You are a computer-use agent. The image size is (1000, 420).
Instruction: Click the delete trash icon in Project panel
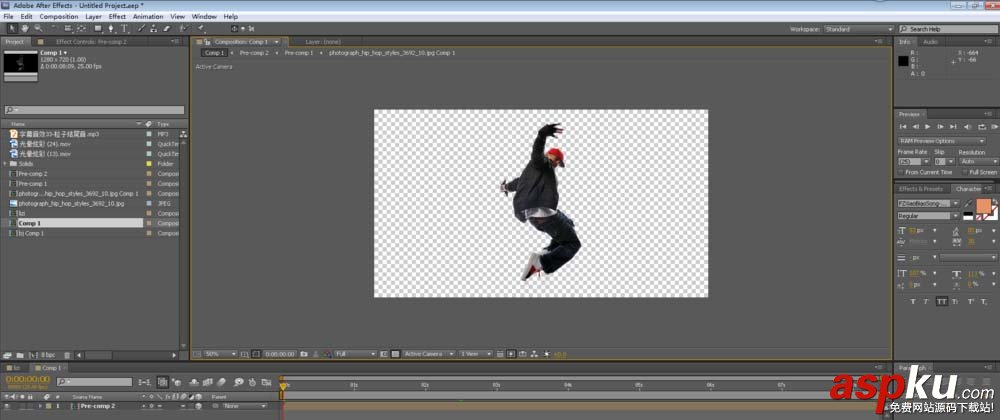coord(67,355)
